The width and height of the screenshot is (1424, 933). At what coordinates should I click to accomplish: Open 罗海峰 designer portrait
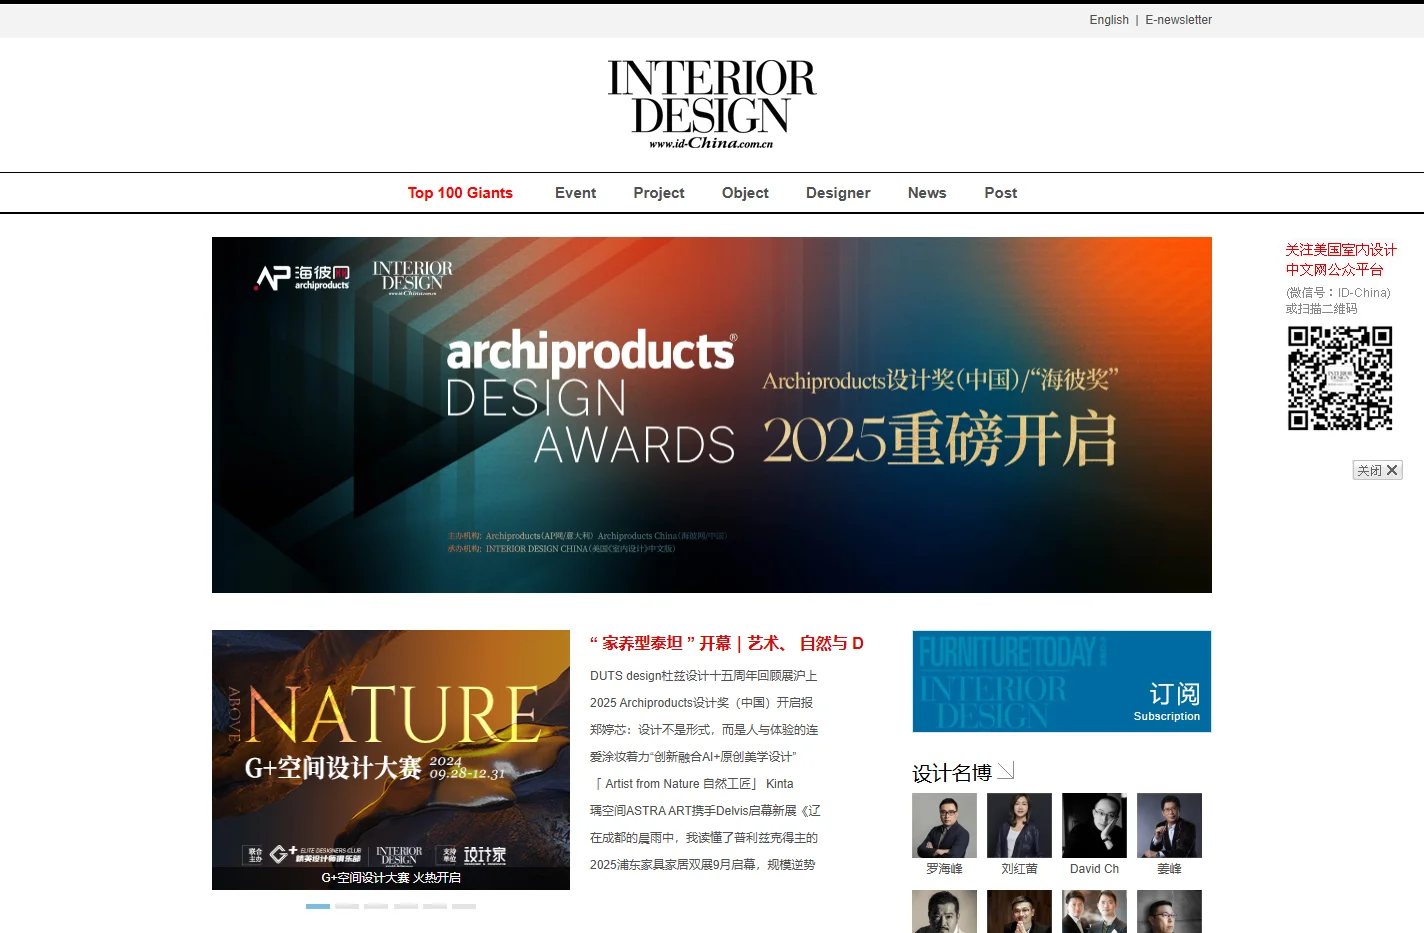pos(944,826)
